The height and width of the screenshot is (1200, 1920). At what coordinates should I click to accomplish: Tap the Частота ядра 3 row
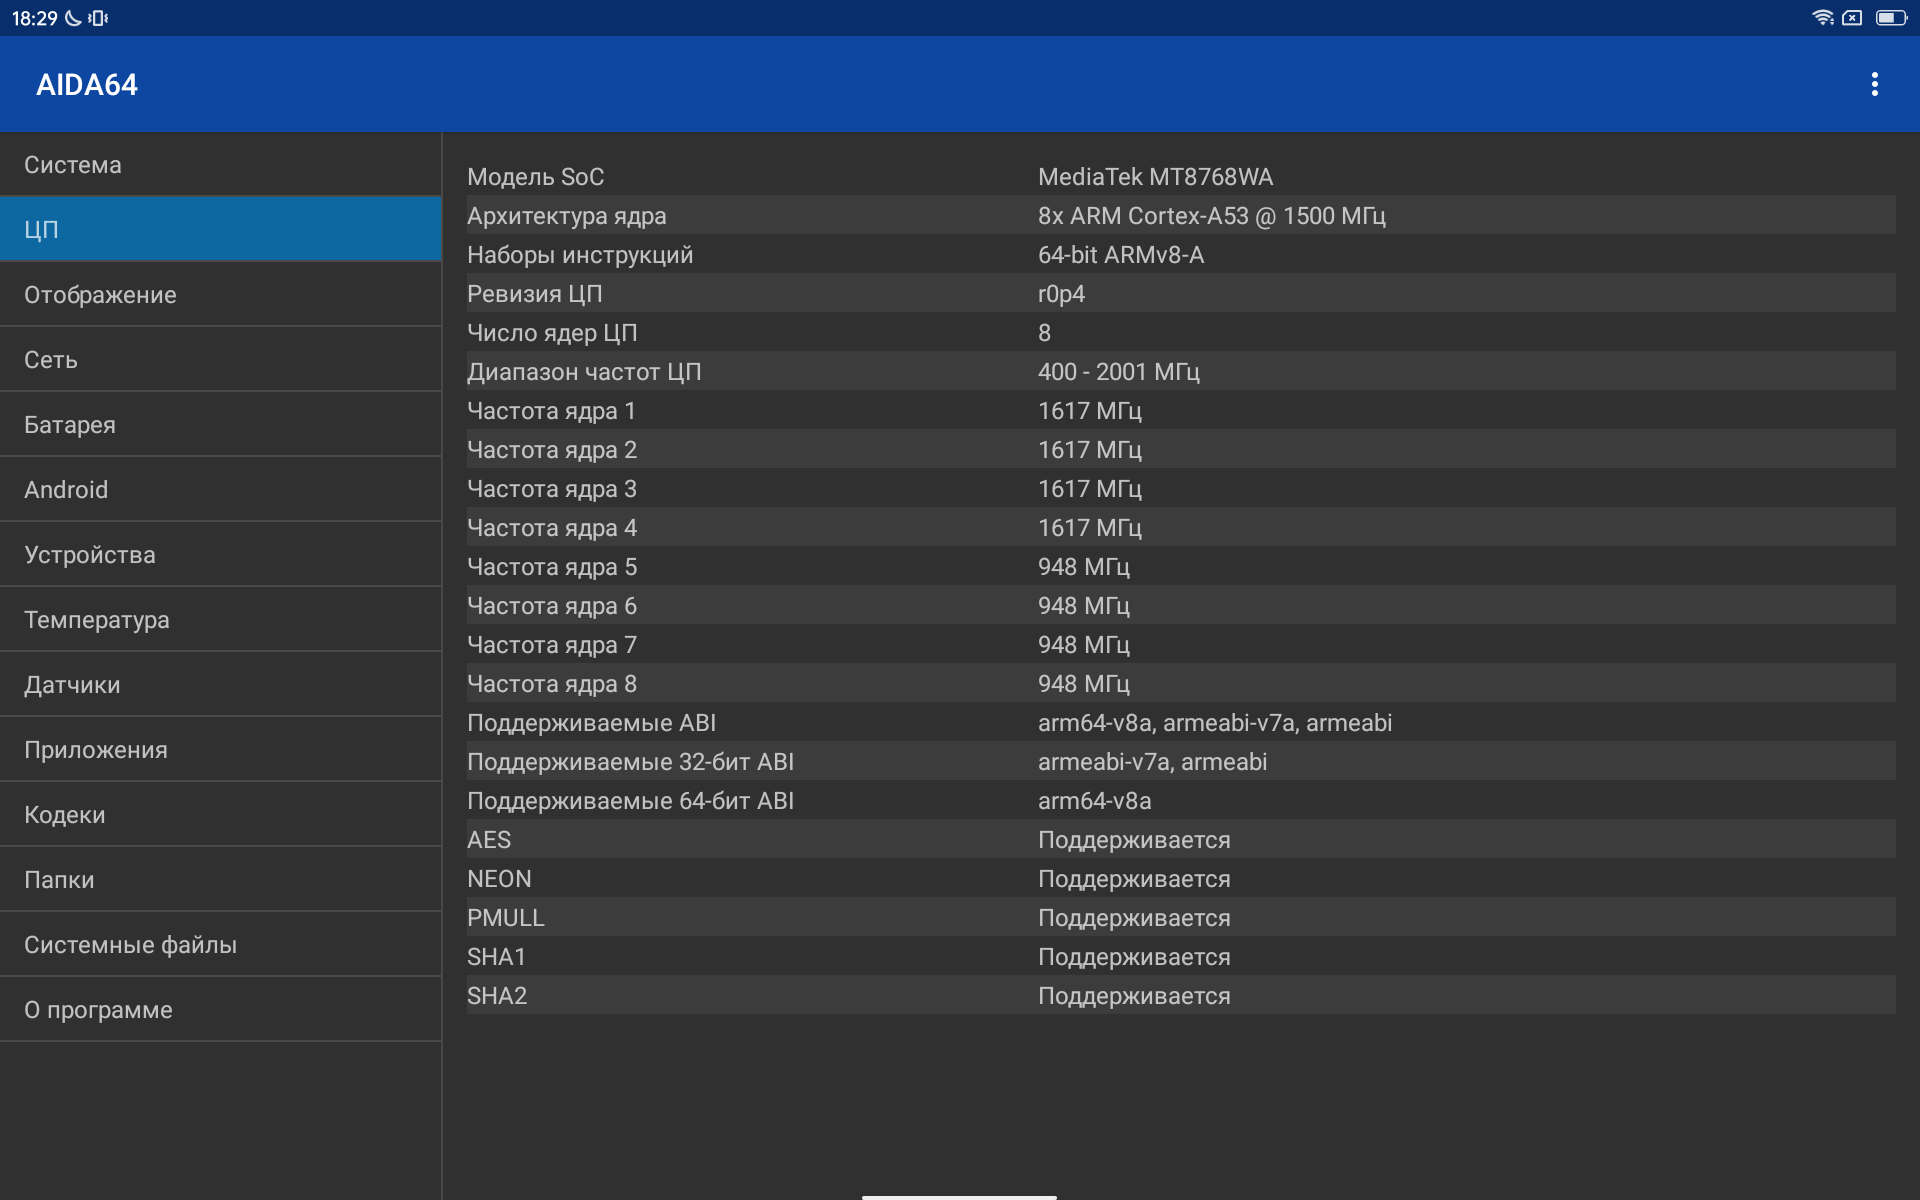tap(1181, 488)
